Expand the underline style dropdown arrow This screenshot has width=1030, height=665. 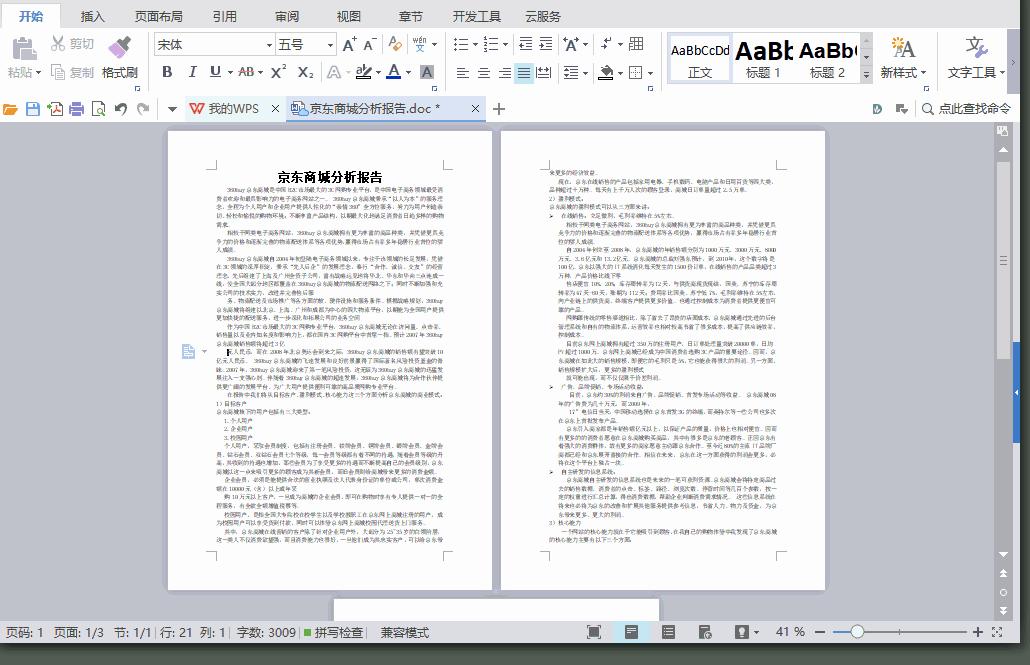pyautogui.click(x=230, y=72)
